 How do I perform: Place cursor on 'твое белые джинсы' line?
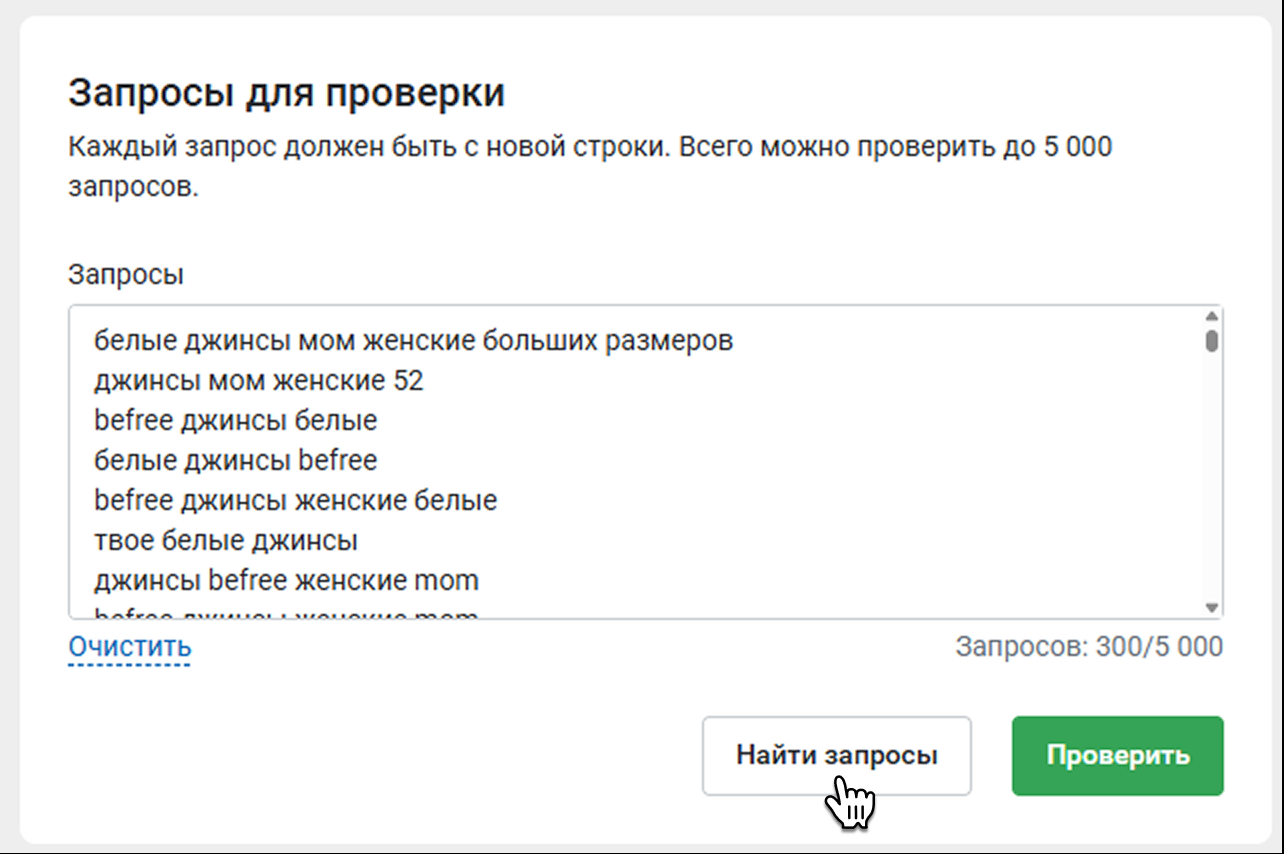(x=226, y=541)
